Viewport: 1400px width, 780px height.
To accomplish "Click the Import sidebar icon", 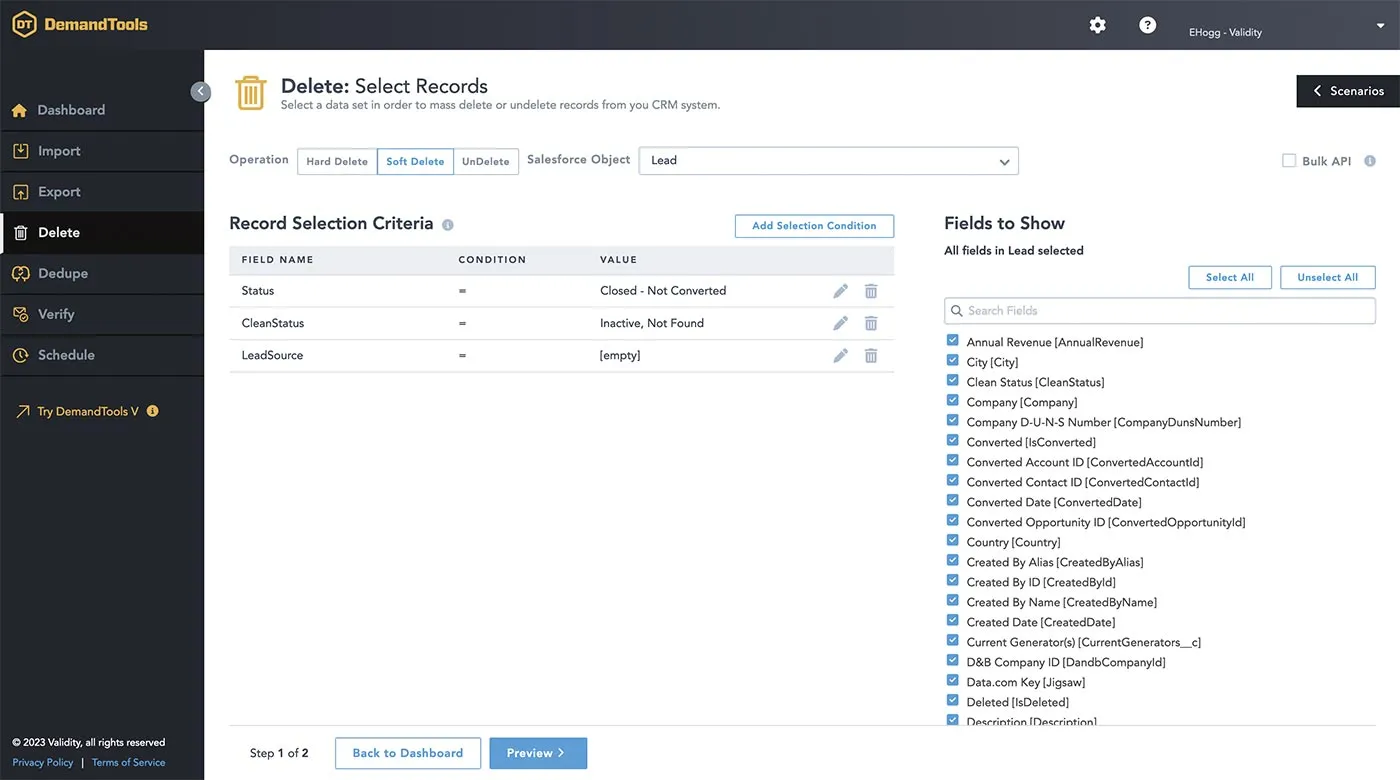I will pos(19,151).
